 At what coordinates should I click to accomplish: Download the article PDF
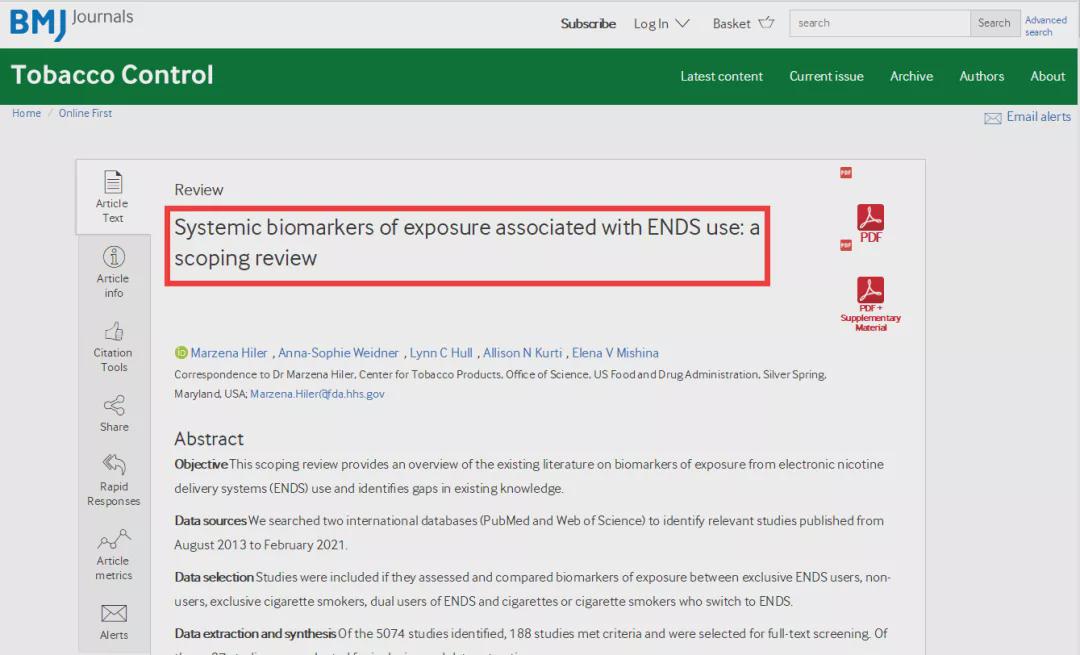click(870, 223)
